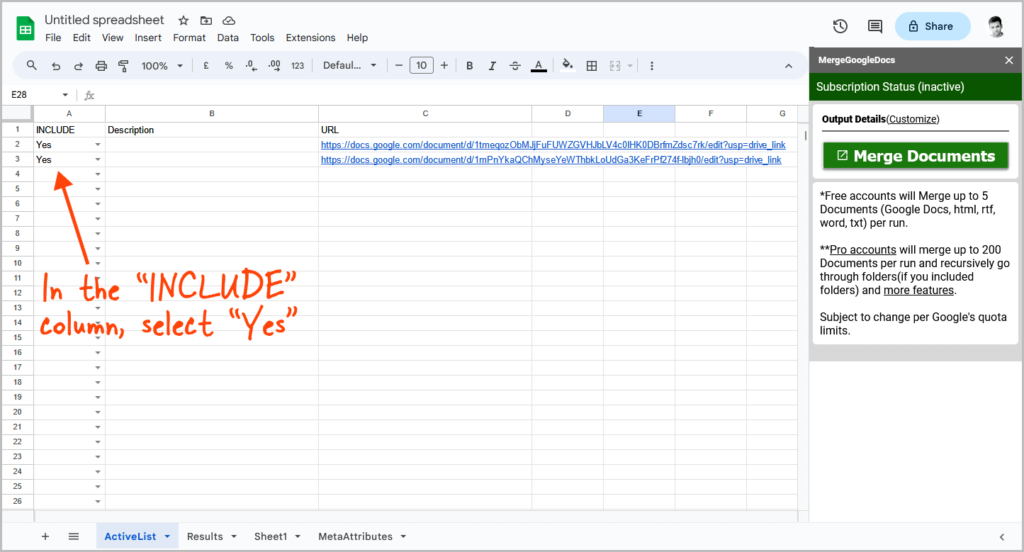Print the spreadsheet with printer icon
The width and height of the screenshot is (1024, 552).
pyautogui.click(x=101, y=66)
